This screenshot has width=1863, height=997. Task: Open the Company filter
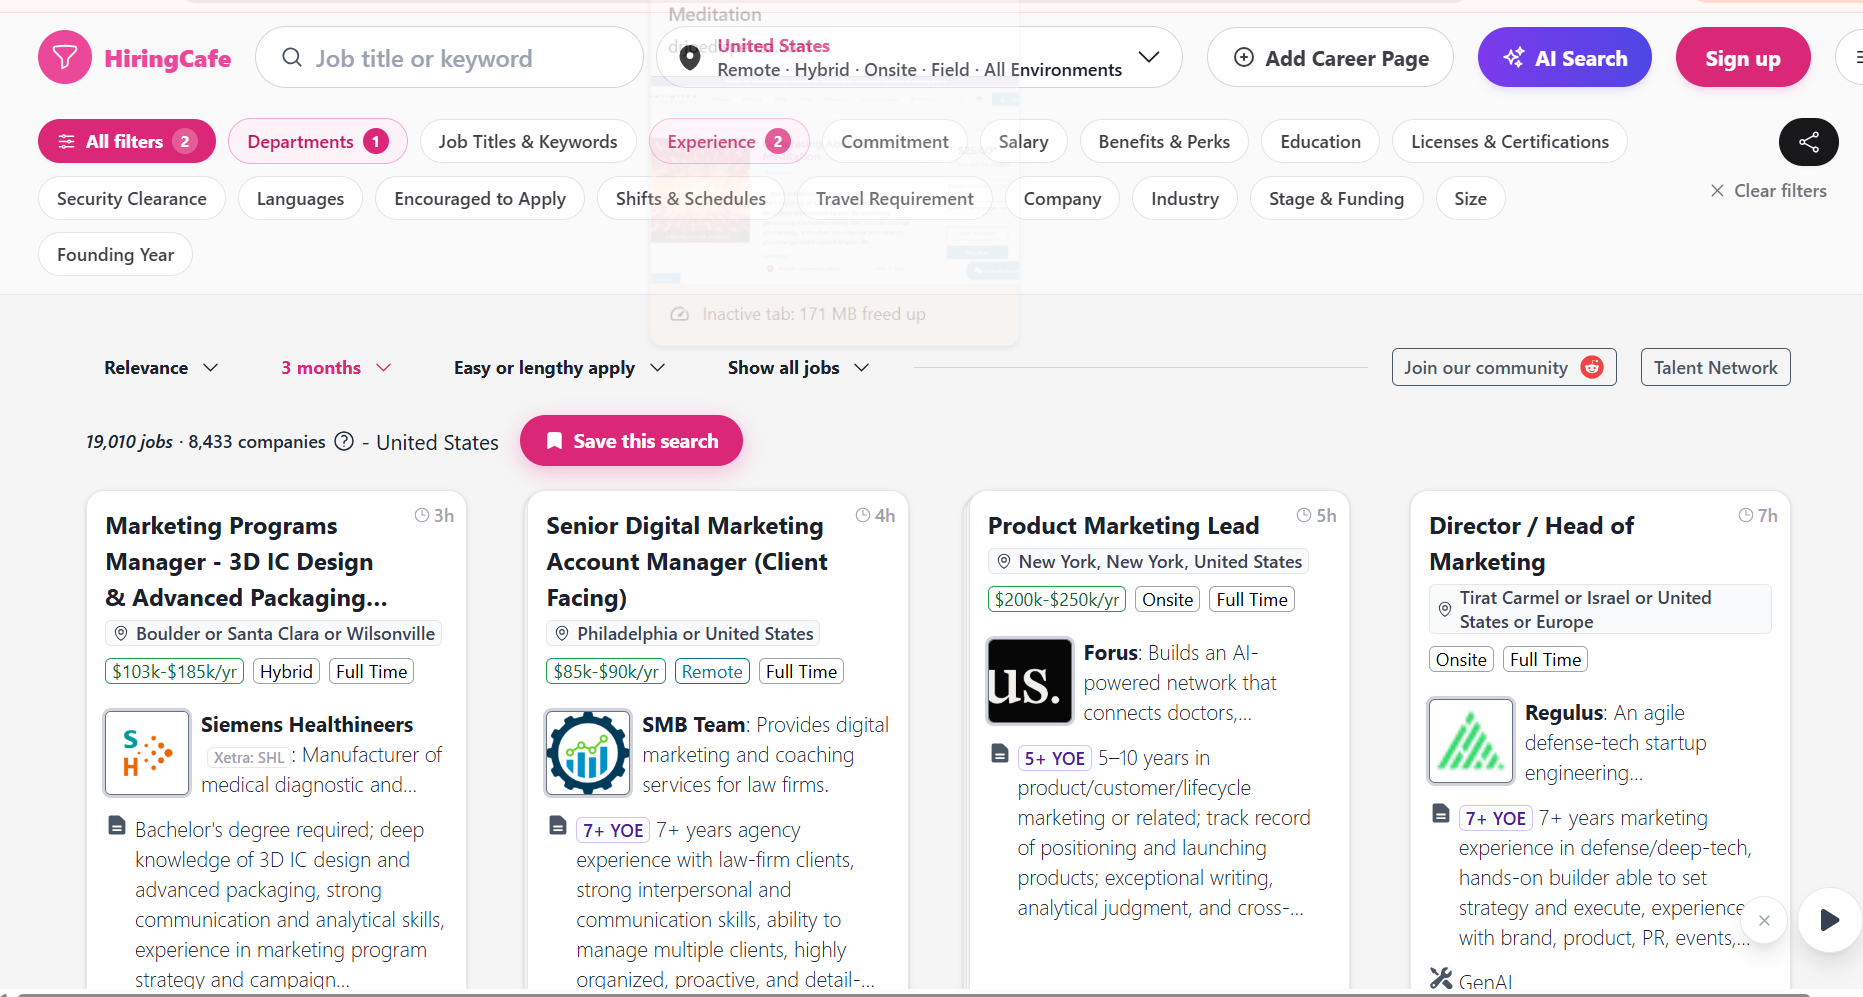pyautogui.click(x=1062, y=199)
